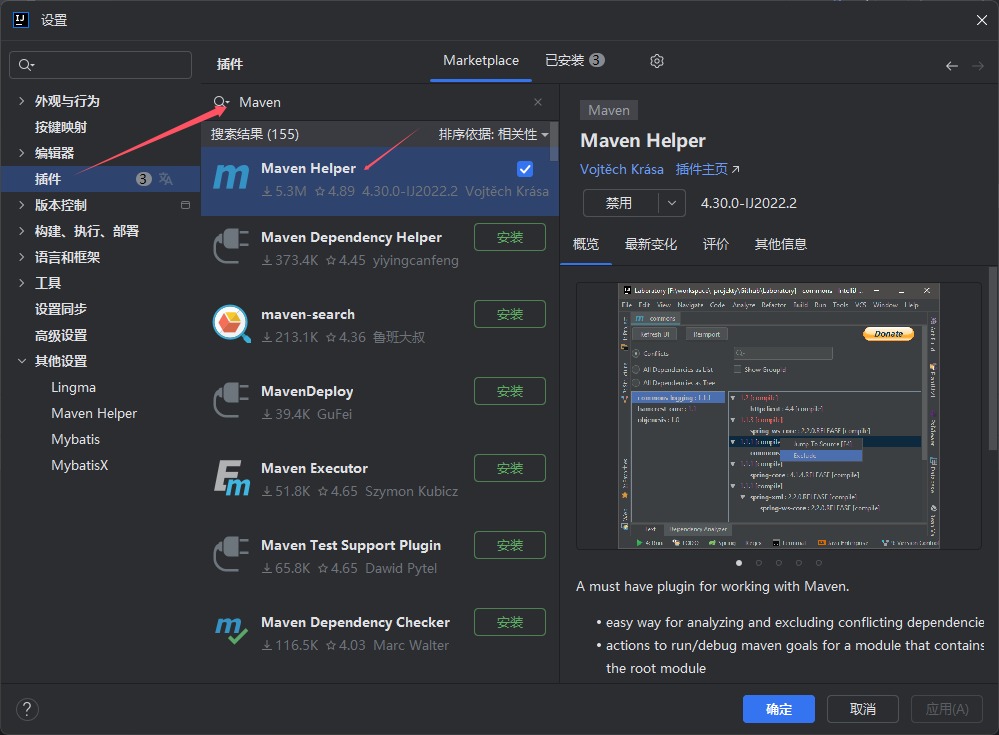Expand the 构建、执行、部署 group
Screen dimensions: 999x735
22,231
